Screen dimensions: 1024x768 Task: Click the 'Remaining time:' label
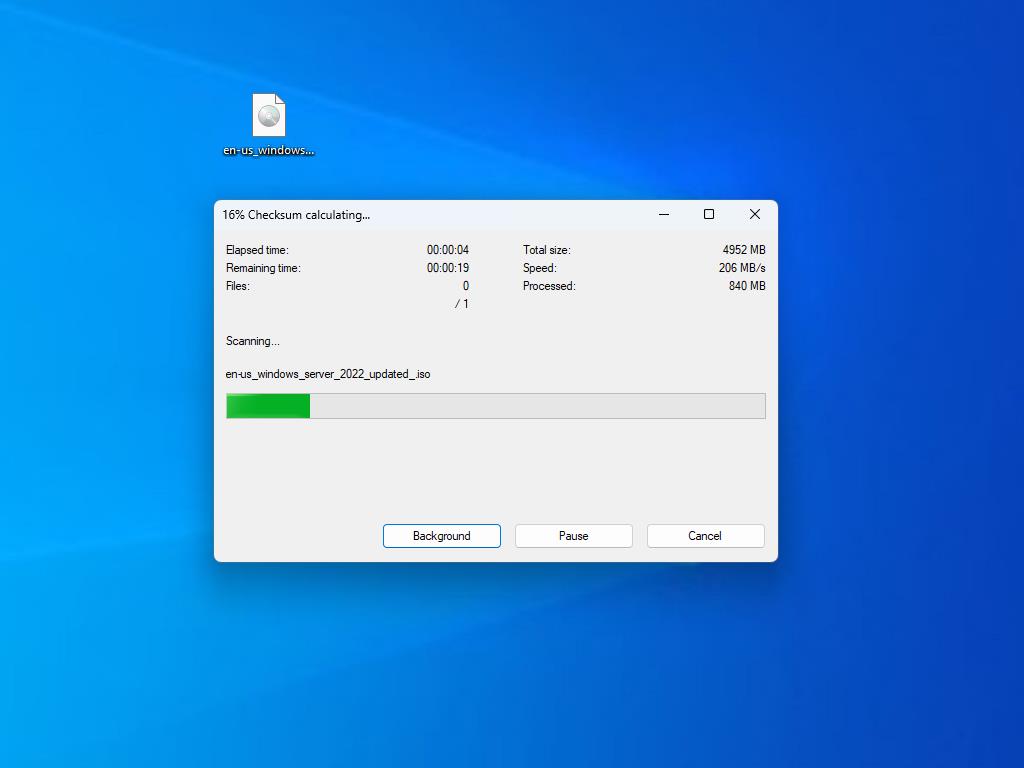[263, 268]
